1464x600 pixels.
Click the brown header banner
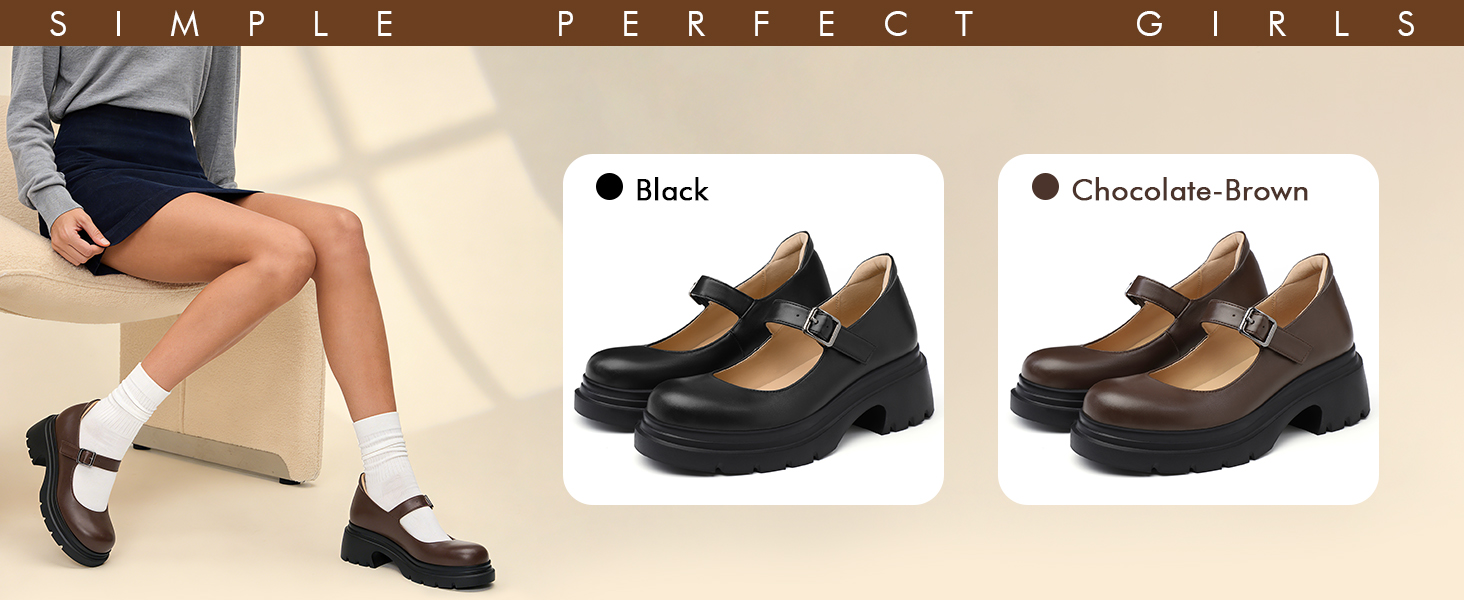(x=732, y=23)
